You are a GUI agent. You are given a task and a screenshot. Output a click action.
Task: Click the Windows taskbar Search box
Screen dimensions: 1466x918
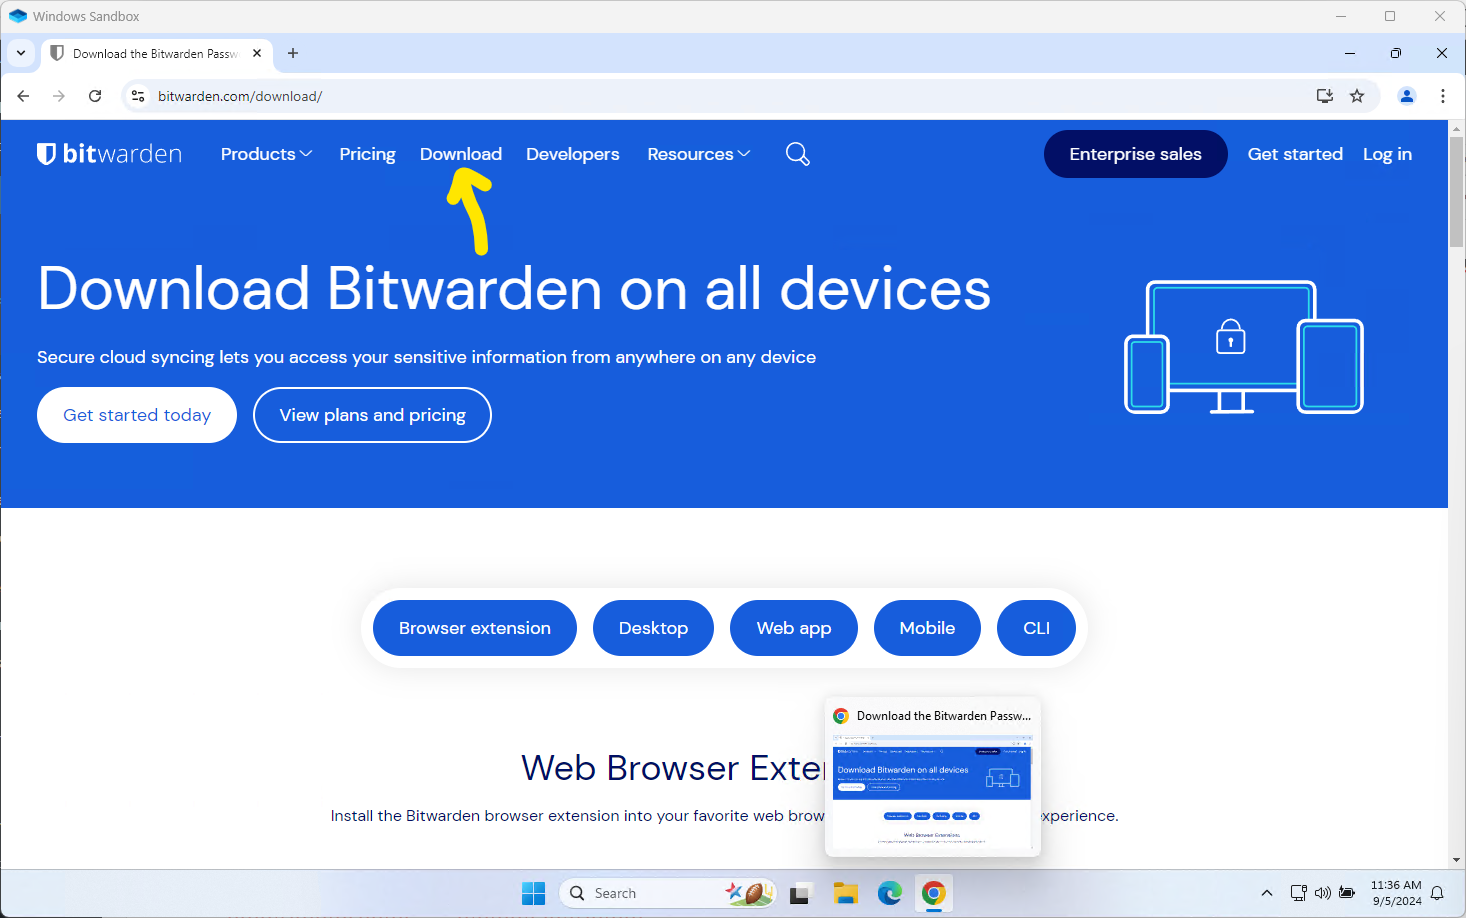[x=667, y=893]
